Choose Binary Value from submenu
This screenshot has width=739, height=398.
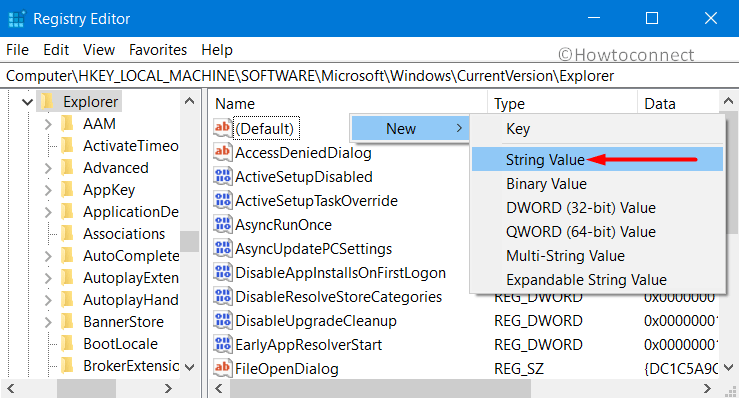tap(597, 183)
